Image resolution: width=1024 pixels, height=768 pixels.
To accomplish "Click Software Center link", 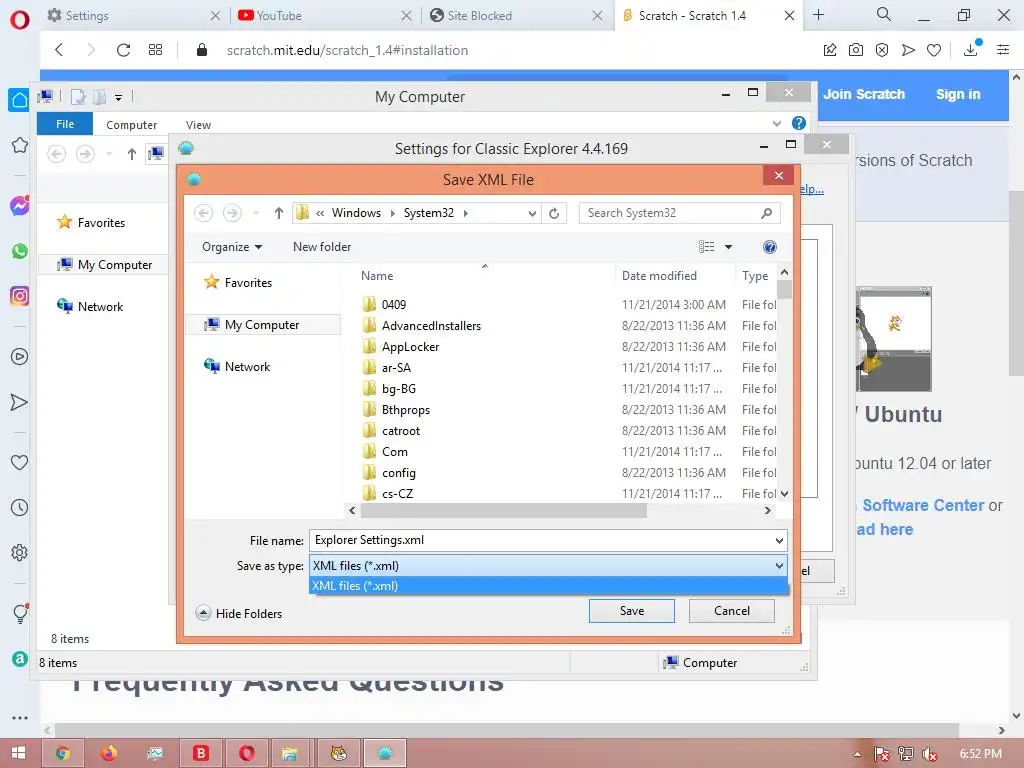I will click(x=923, y=505).
